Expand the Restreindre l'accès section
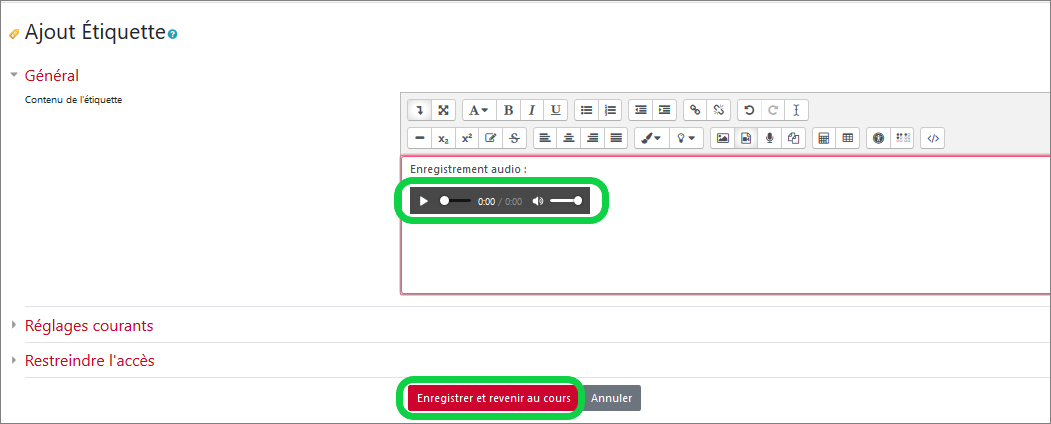 tap(89, 360)
